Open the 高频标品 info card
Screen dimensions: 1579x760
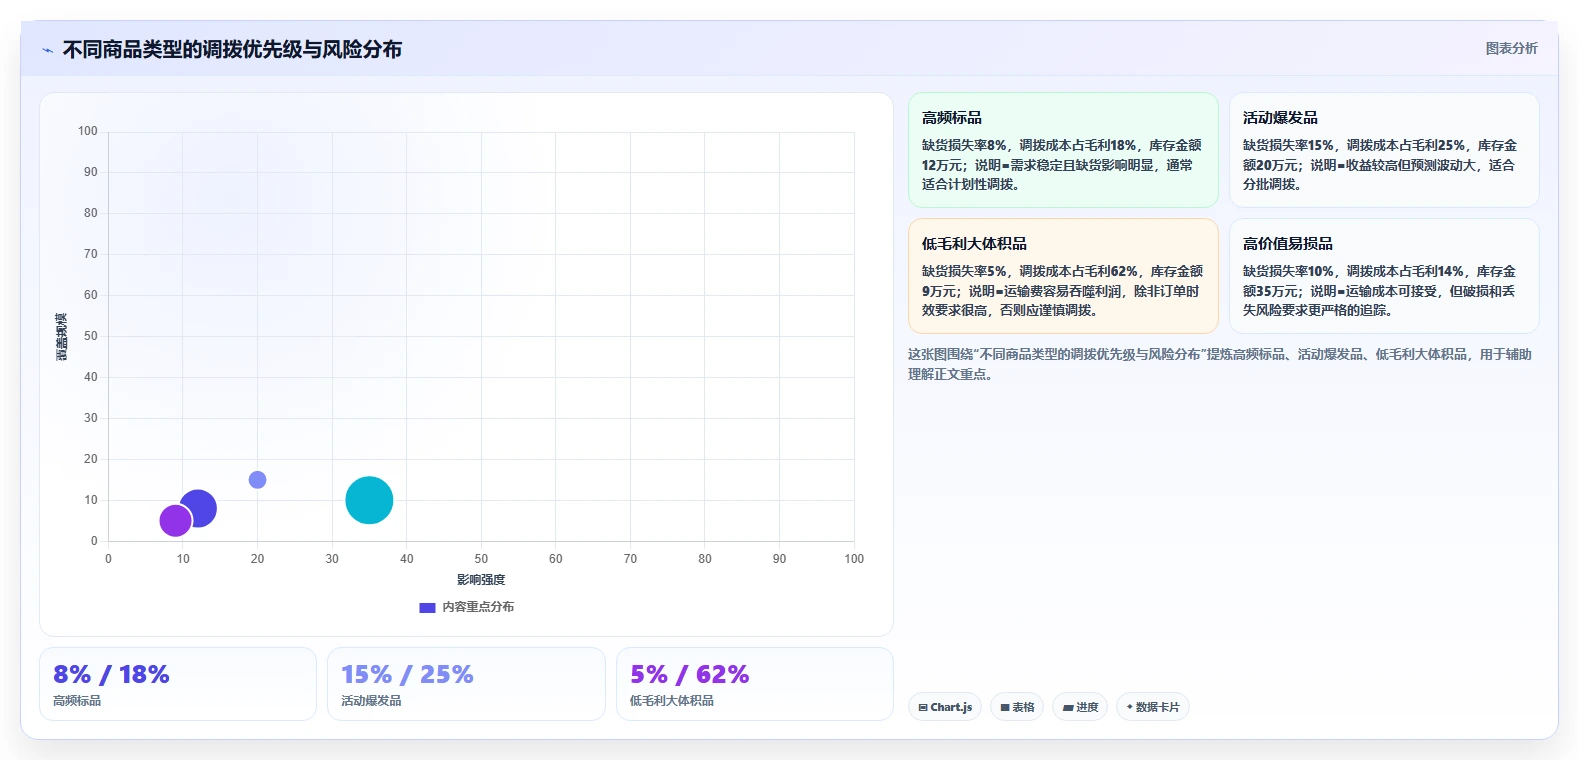1063,150
